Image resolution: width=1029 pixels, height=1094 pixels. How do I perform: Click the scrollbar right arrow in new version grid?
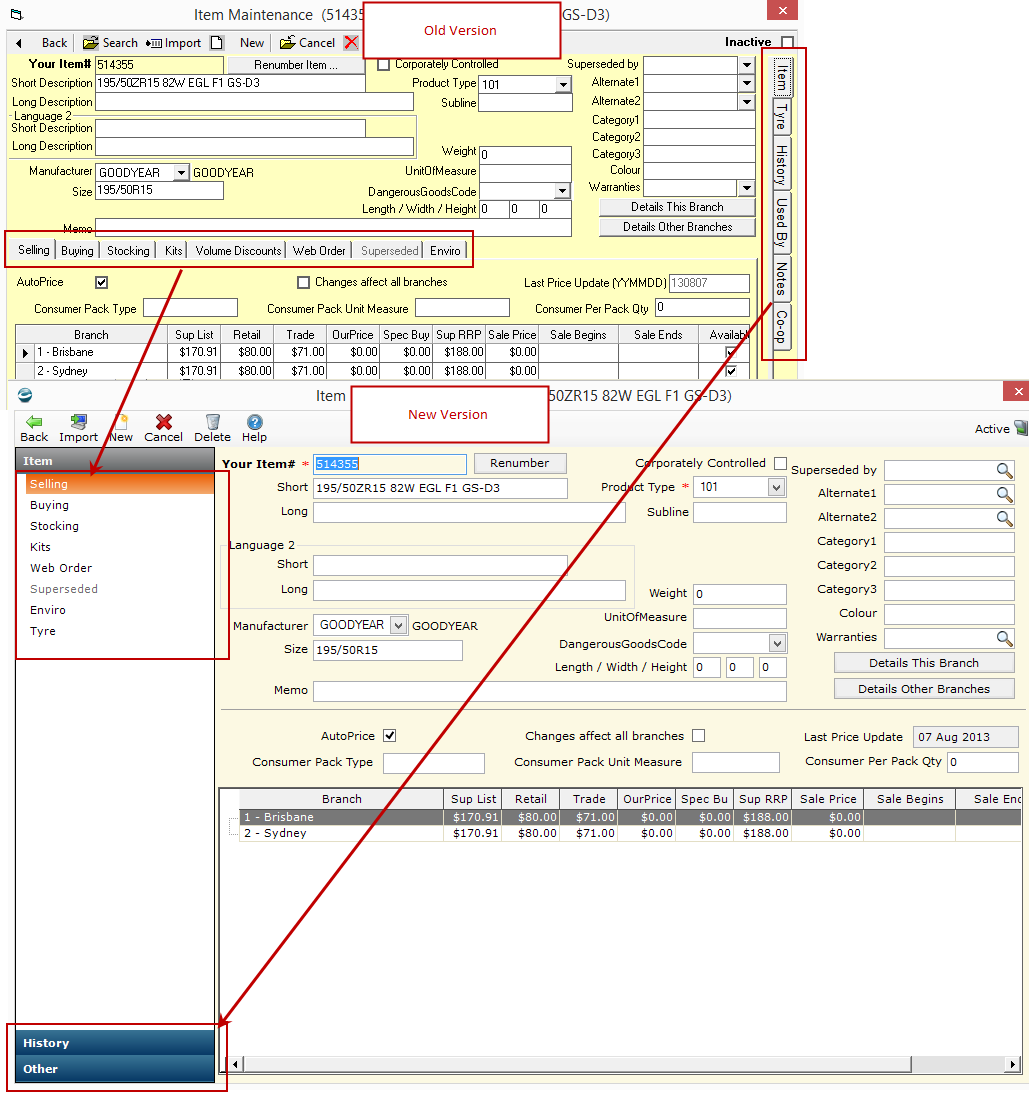tap(1013, 1064)
